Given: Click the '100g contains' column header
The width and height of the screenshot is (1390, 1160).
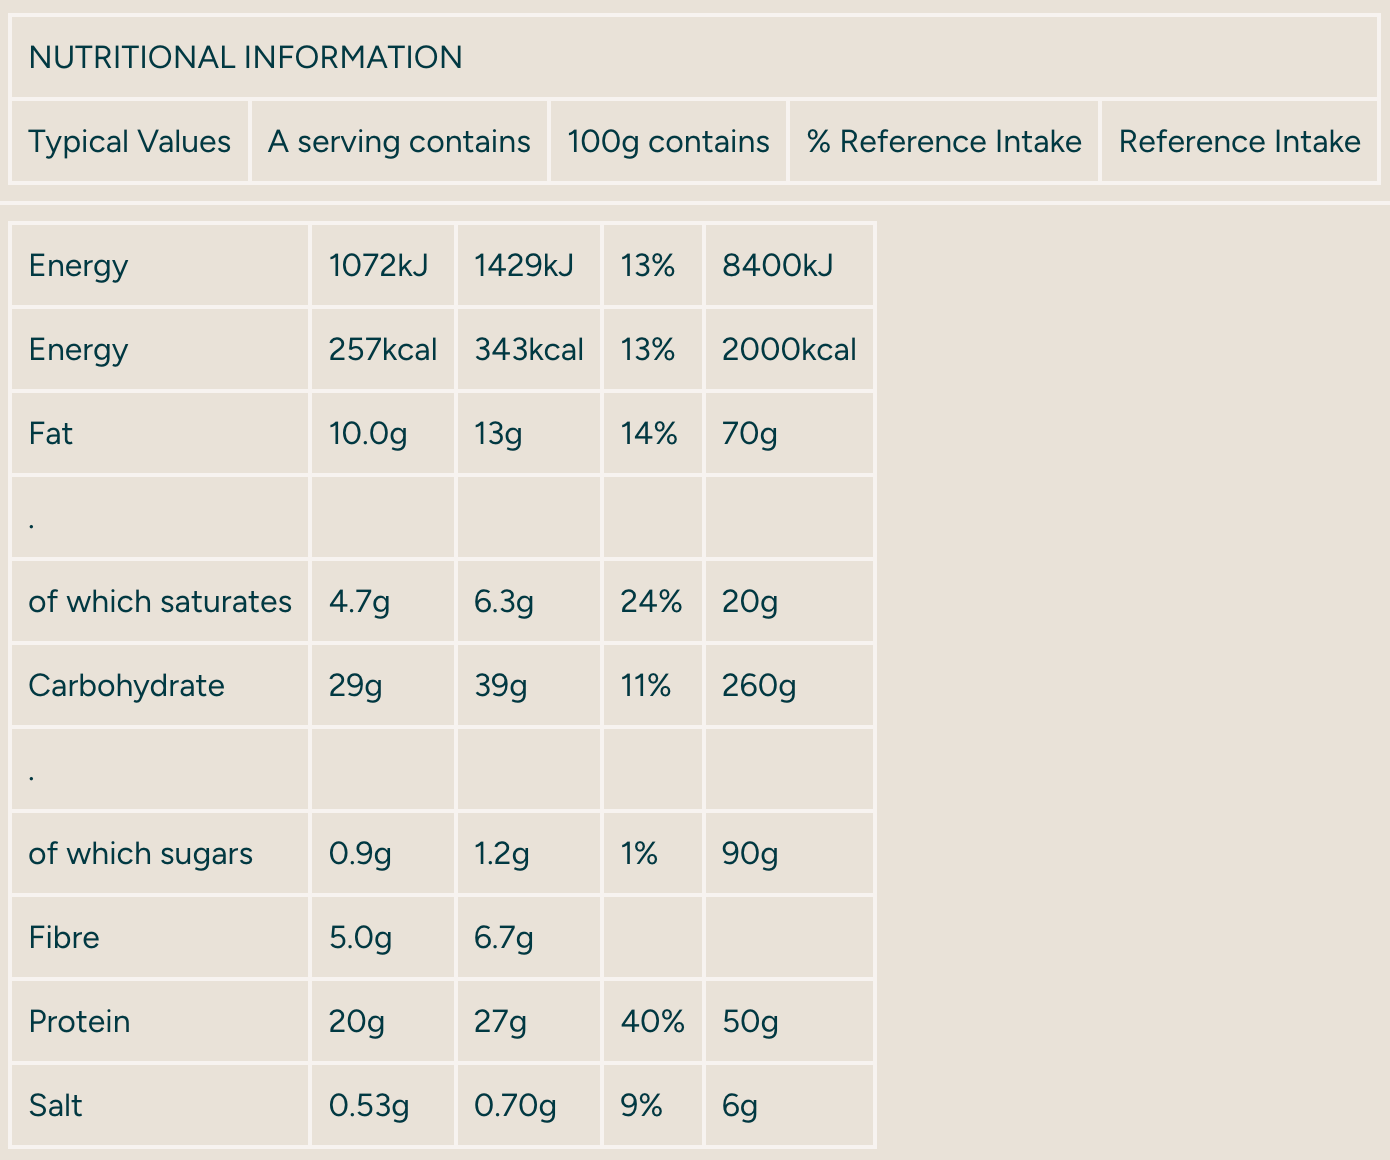Looking at the screenshot, I should pos(668,141).
